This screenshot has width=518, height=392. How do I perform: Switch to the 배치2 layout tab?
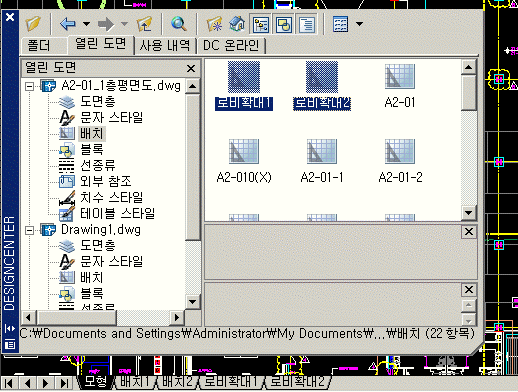178,382
